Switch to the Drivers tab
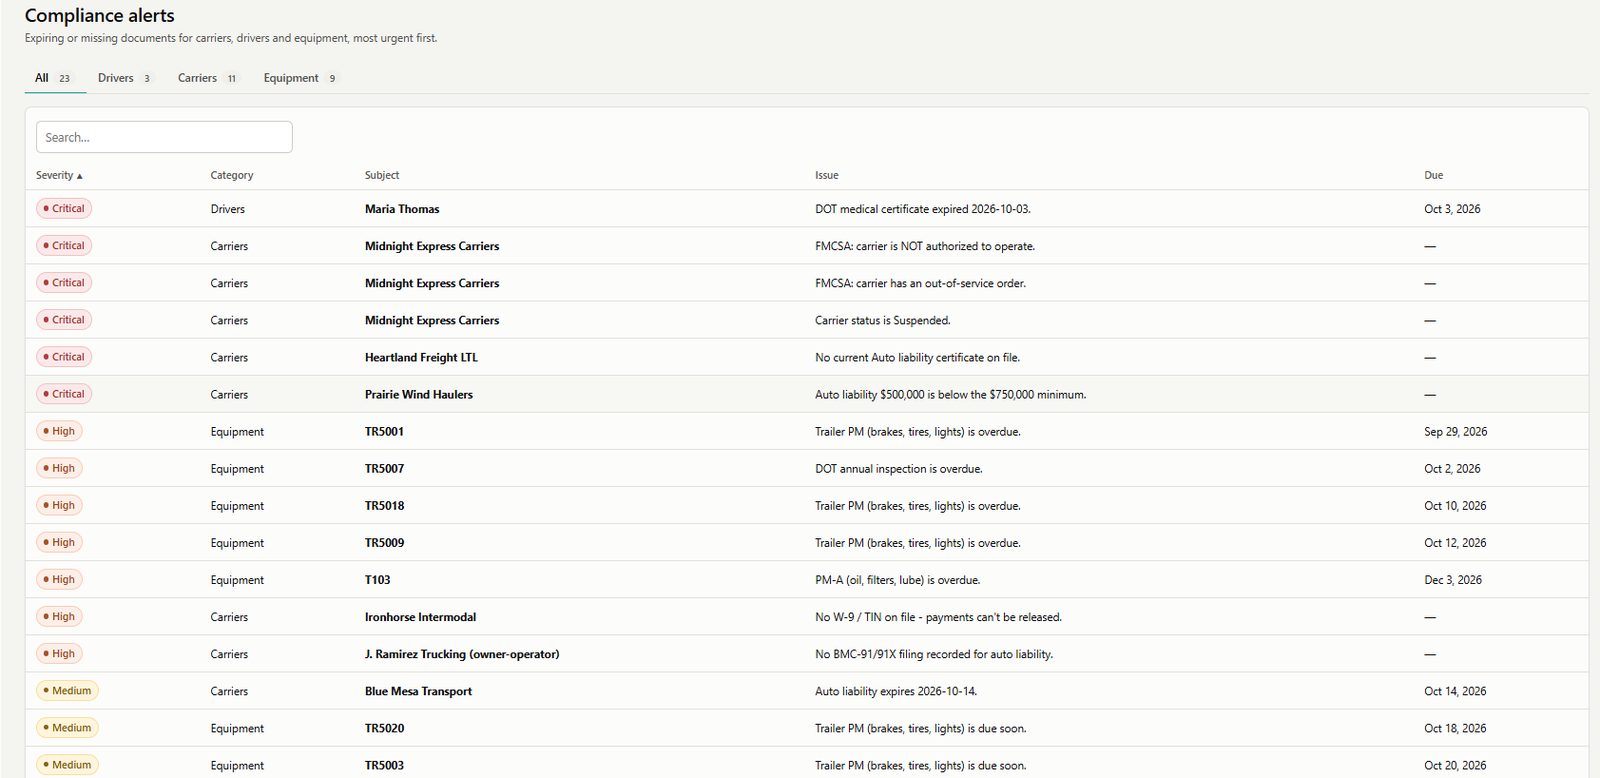1600x778 pixels. 124,78
